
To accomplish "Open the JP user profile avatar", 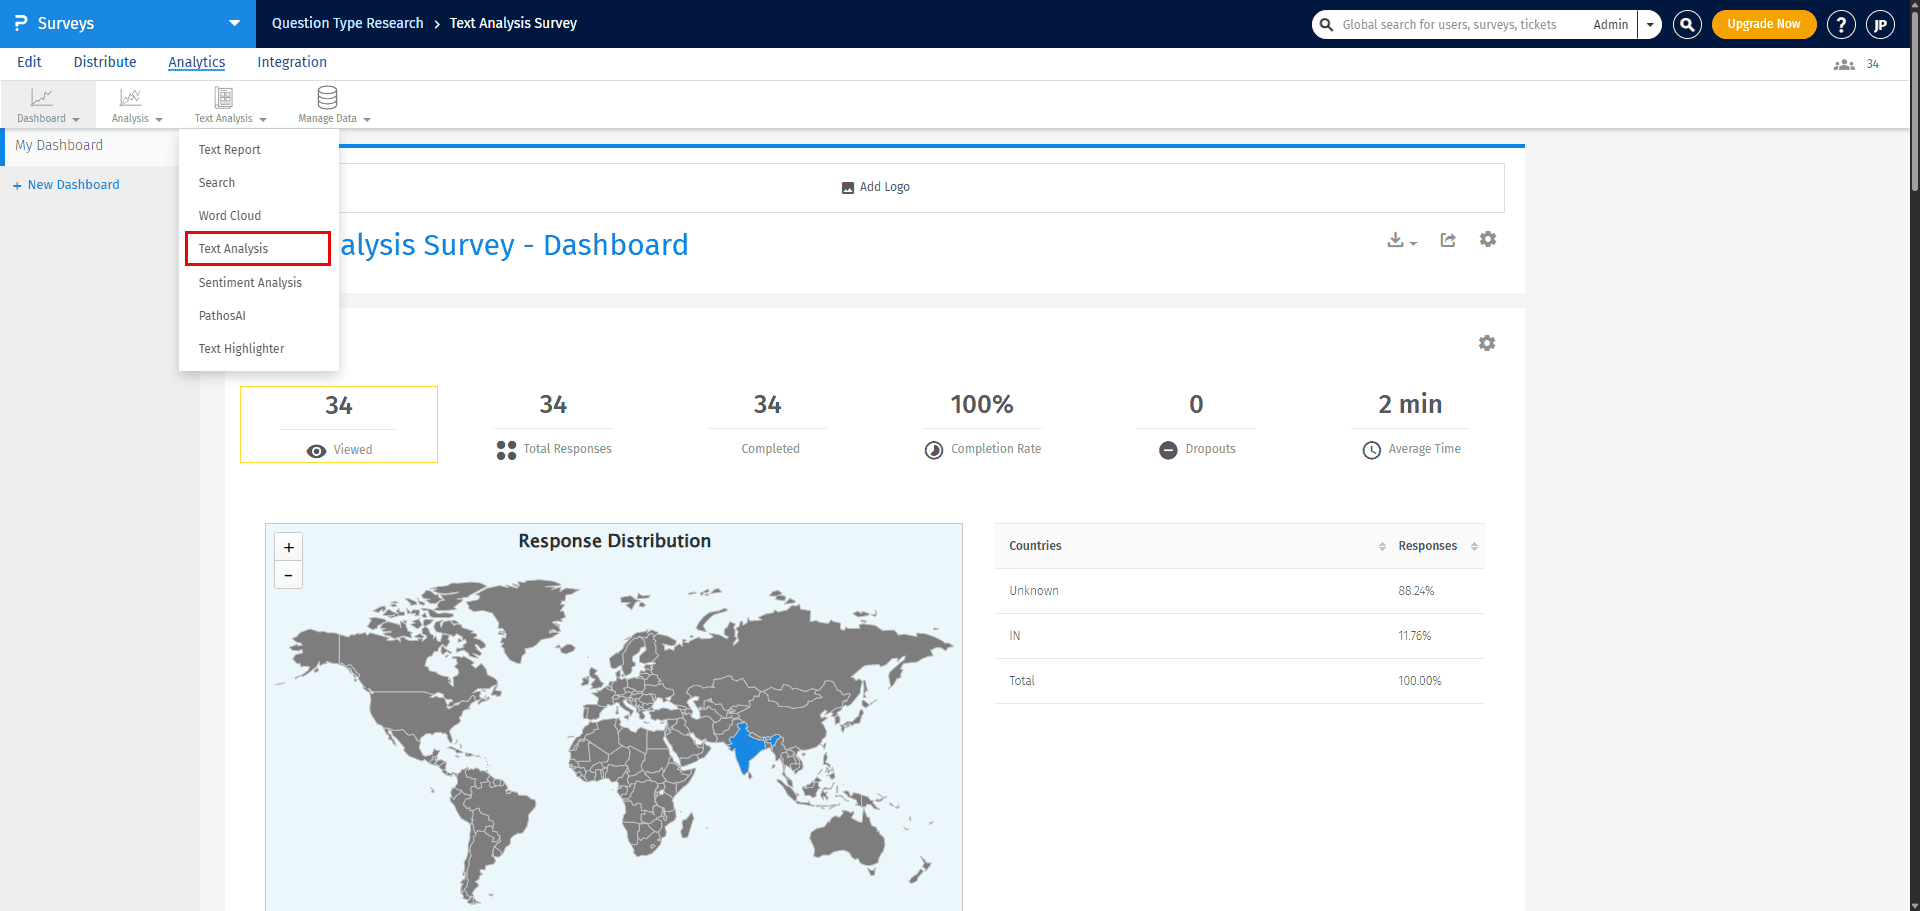I will 1880,24.
